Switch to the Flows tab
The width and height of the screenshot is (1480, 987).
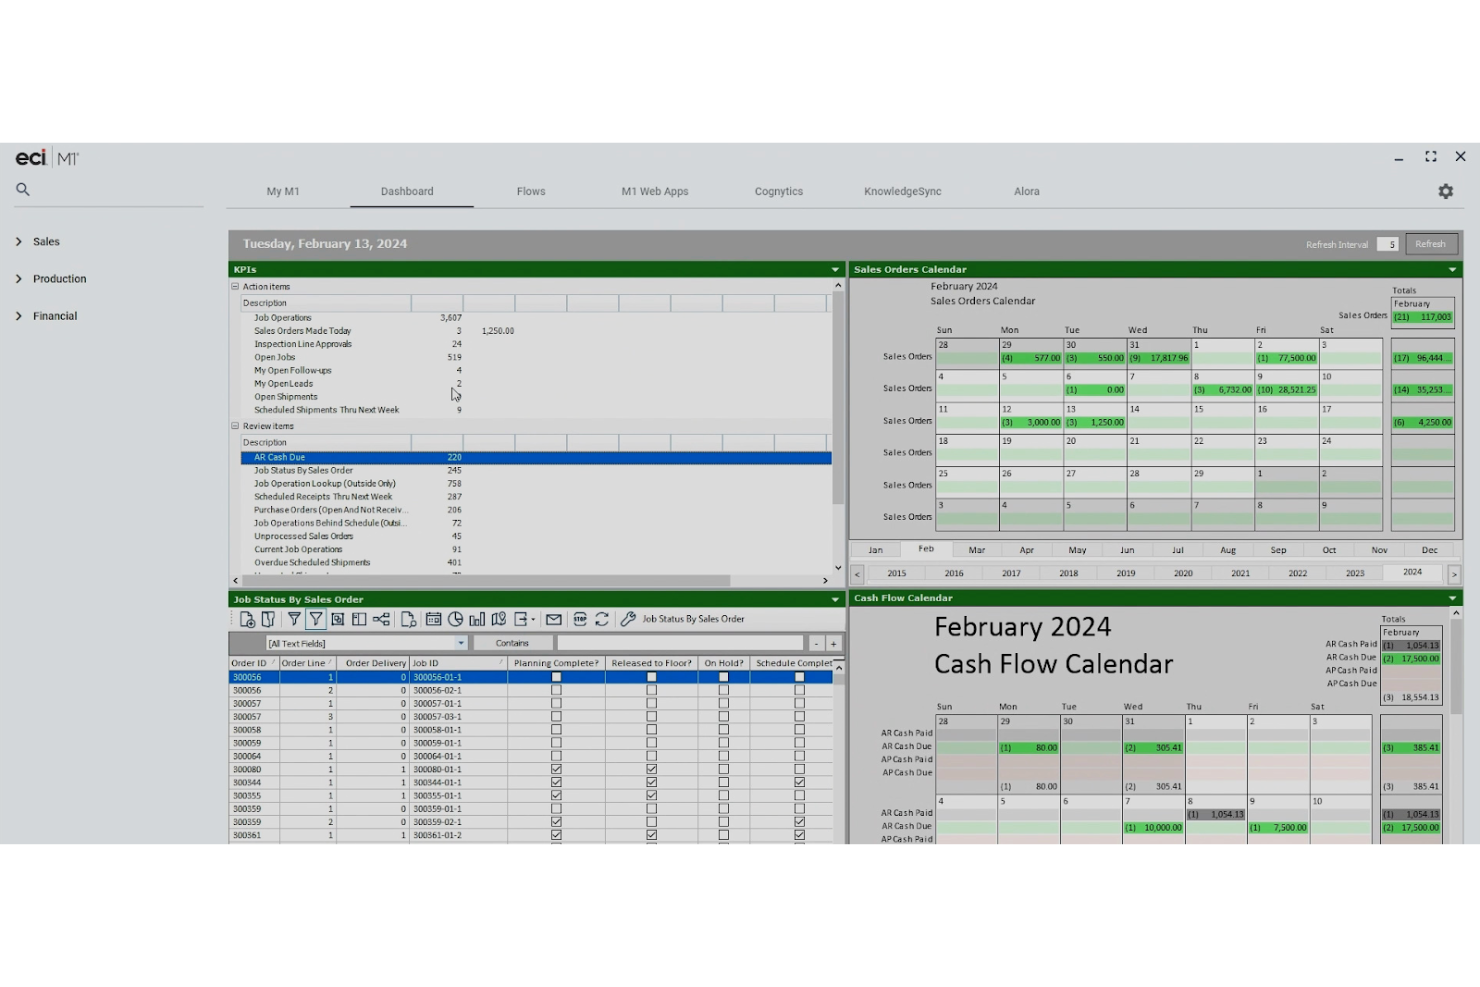pyautogui.click(x=531, y=192)
